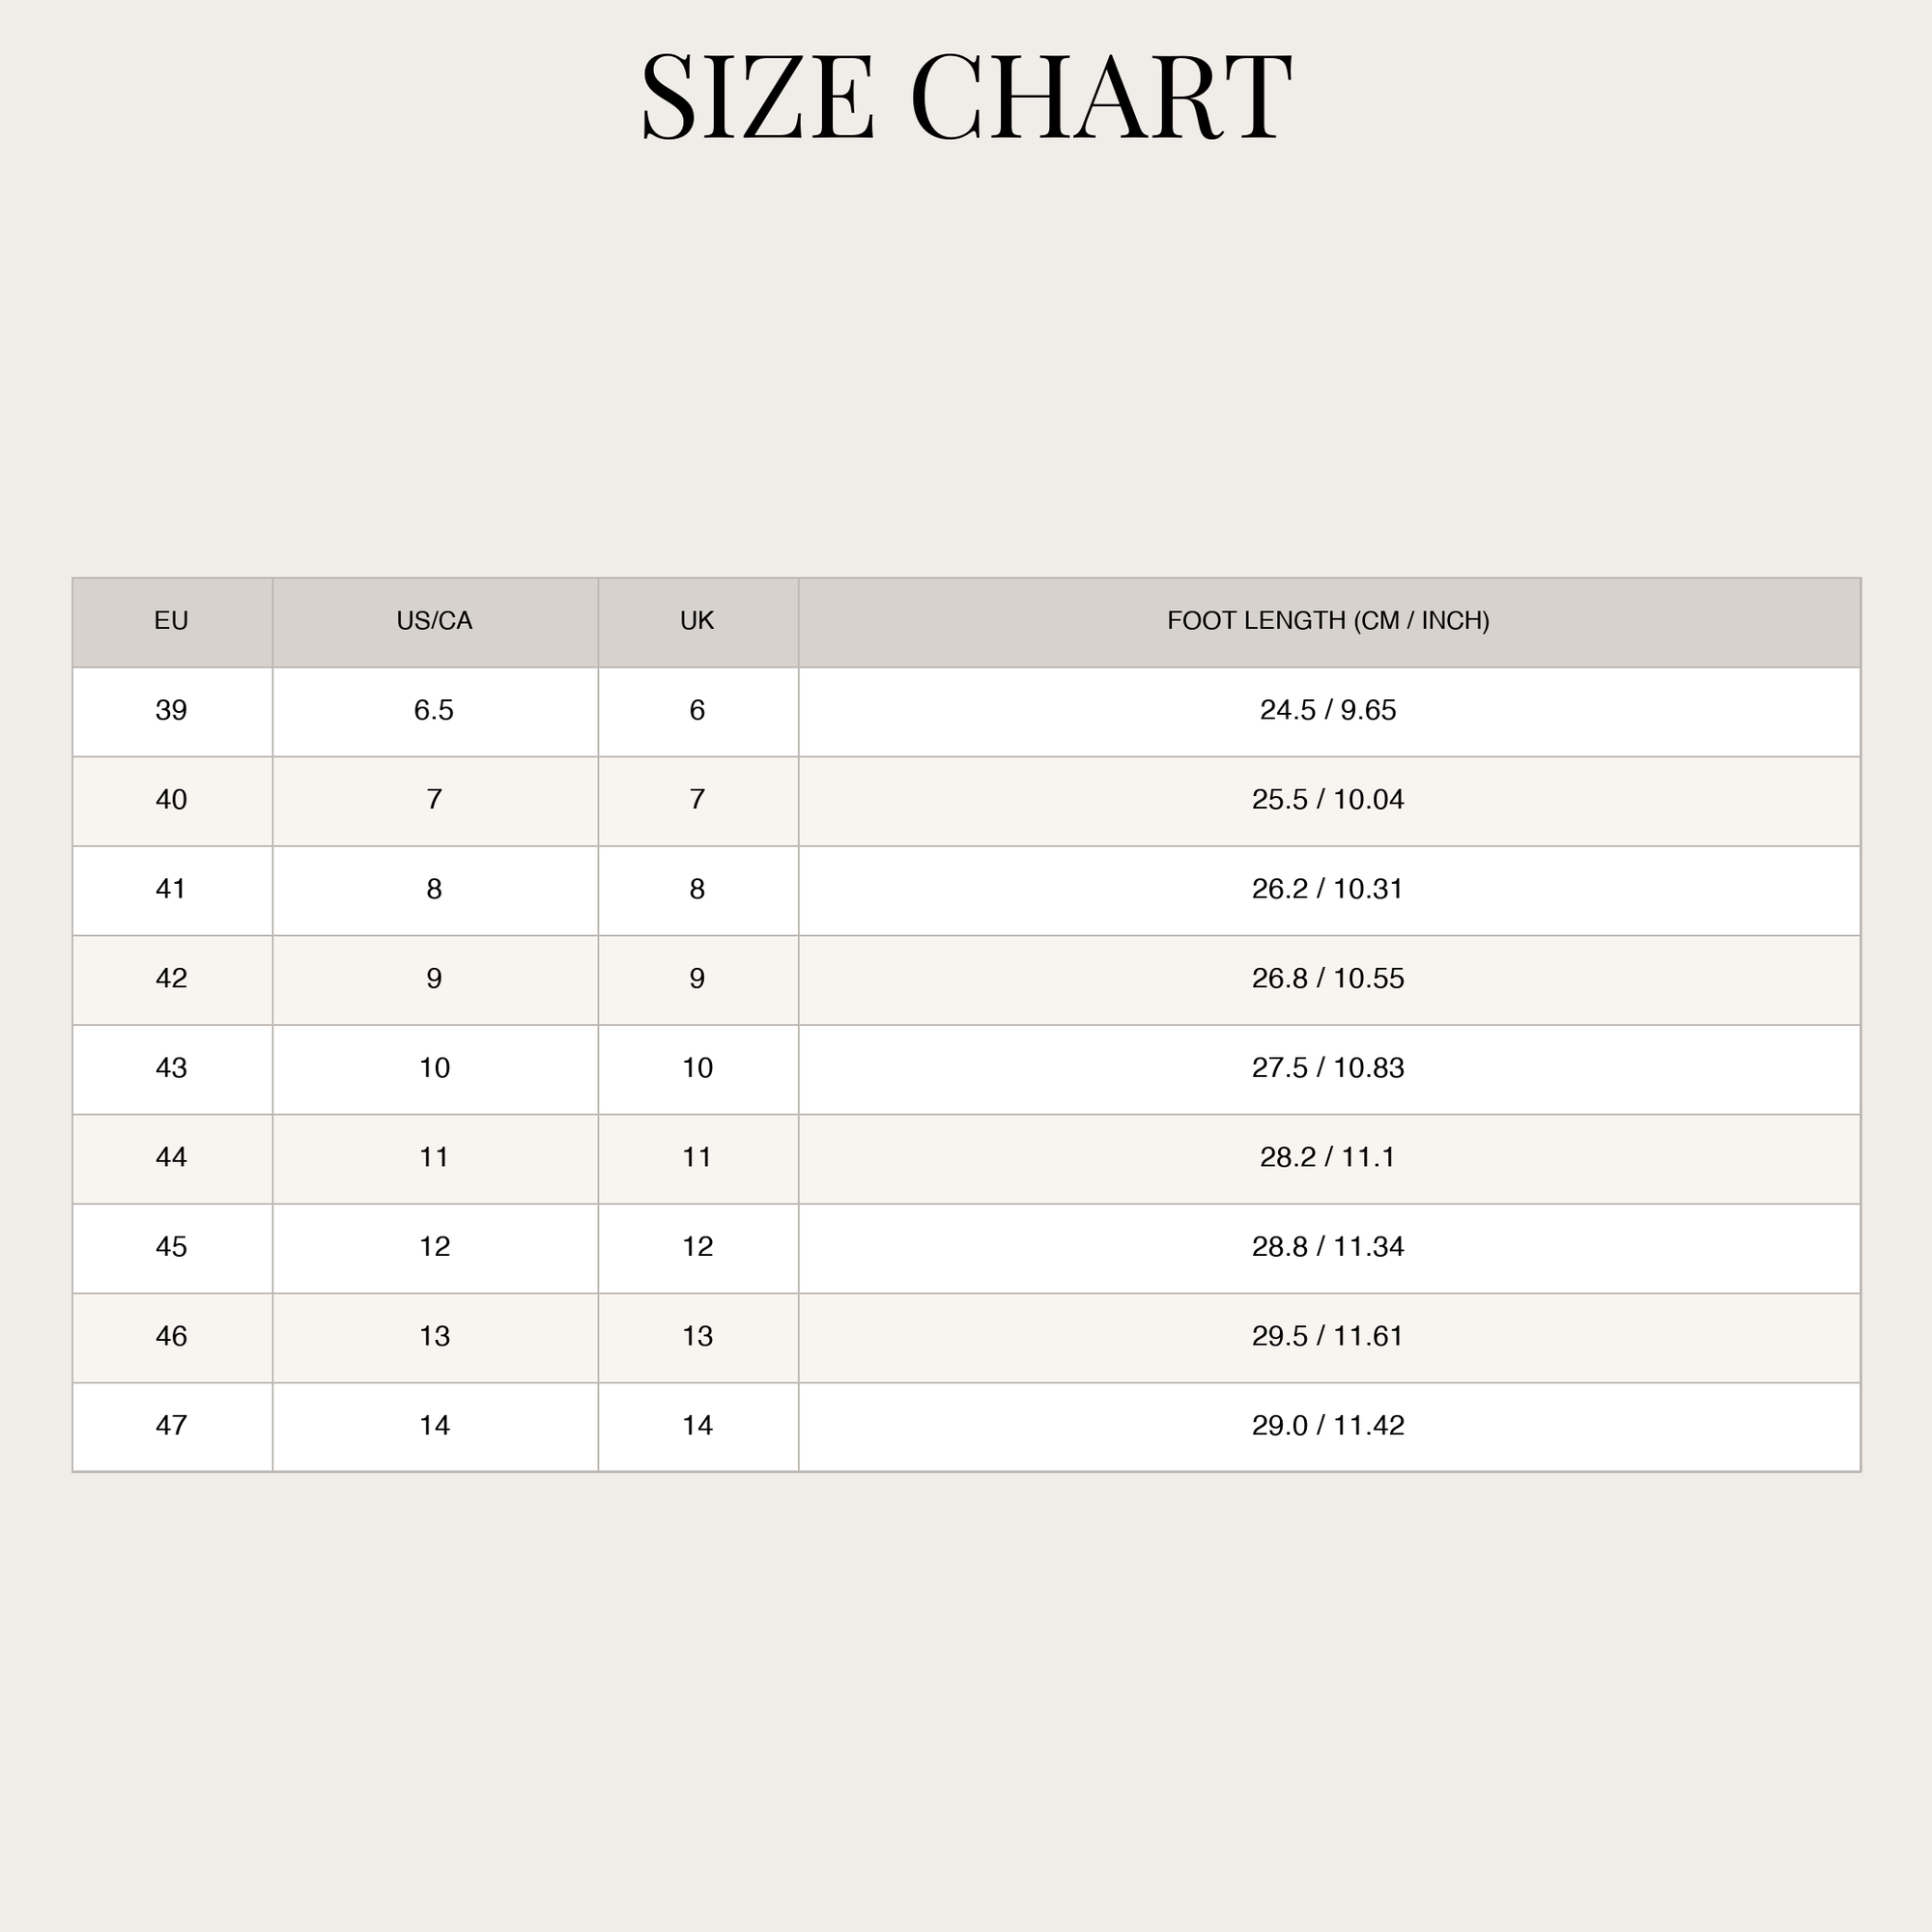Click EU size 41 cell
The image size is (1932, 1932).
pyautogui.click(x=172, y=890)
